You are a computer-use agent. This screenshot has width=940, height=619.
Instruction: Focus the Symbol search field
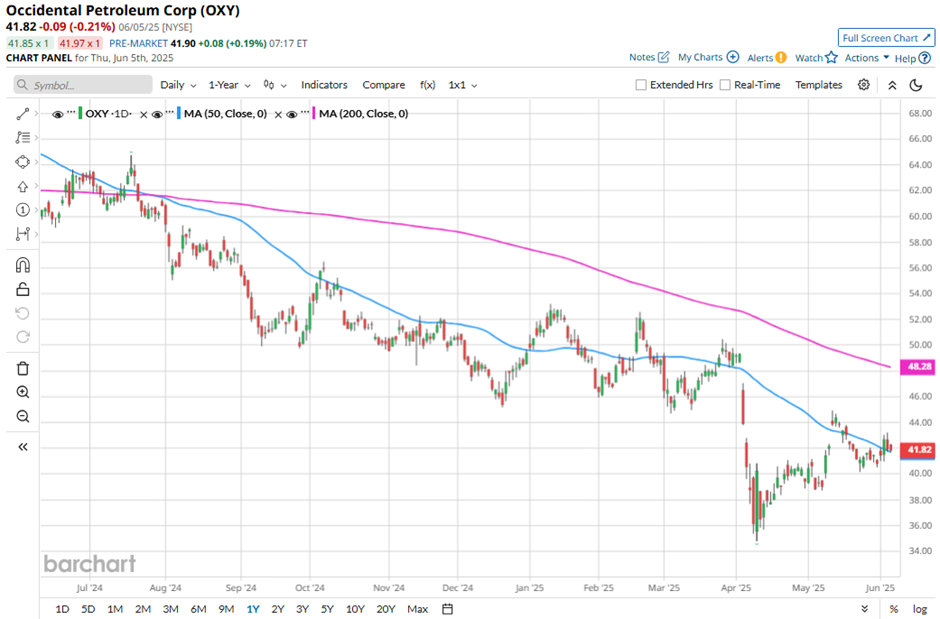point(83,85)
